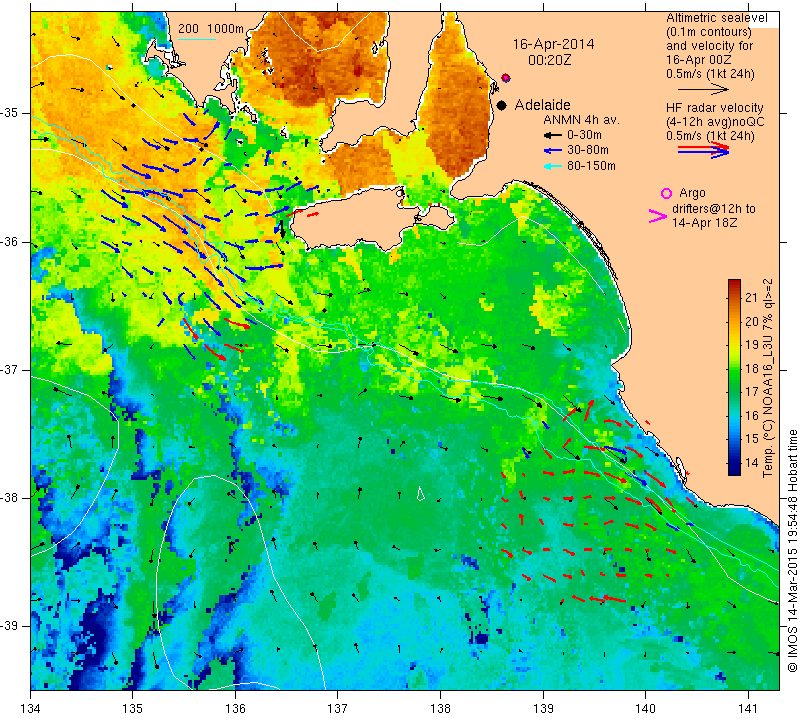Screen dimensions: 800x720
Task: Click the drifters@12h to legend text
Action: pos(714,209)
